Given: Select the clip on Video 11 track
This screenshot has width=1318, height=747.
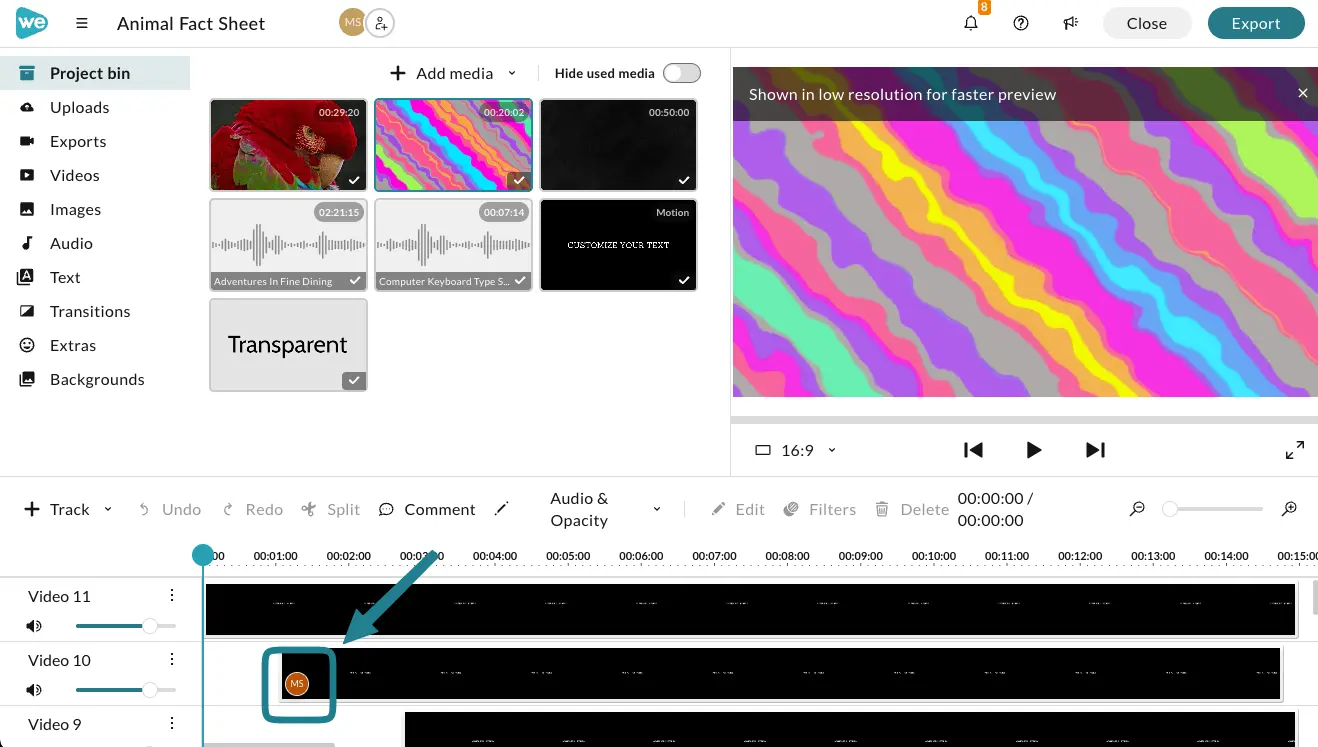Looking at the screenshot, I should click(750, 610).
